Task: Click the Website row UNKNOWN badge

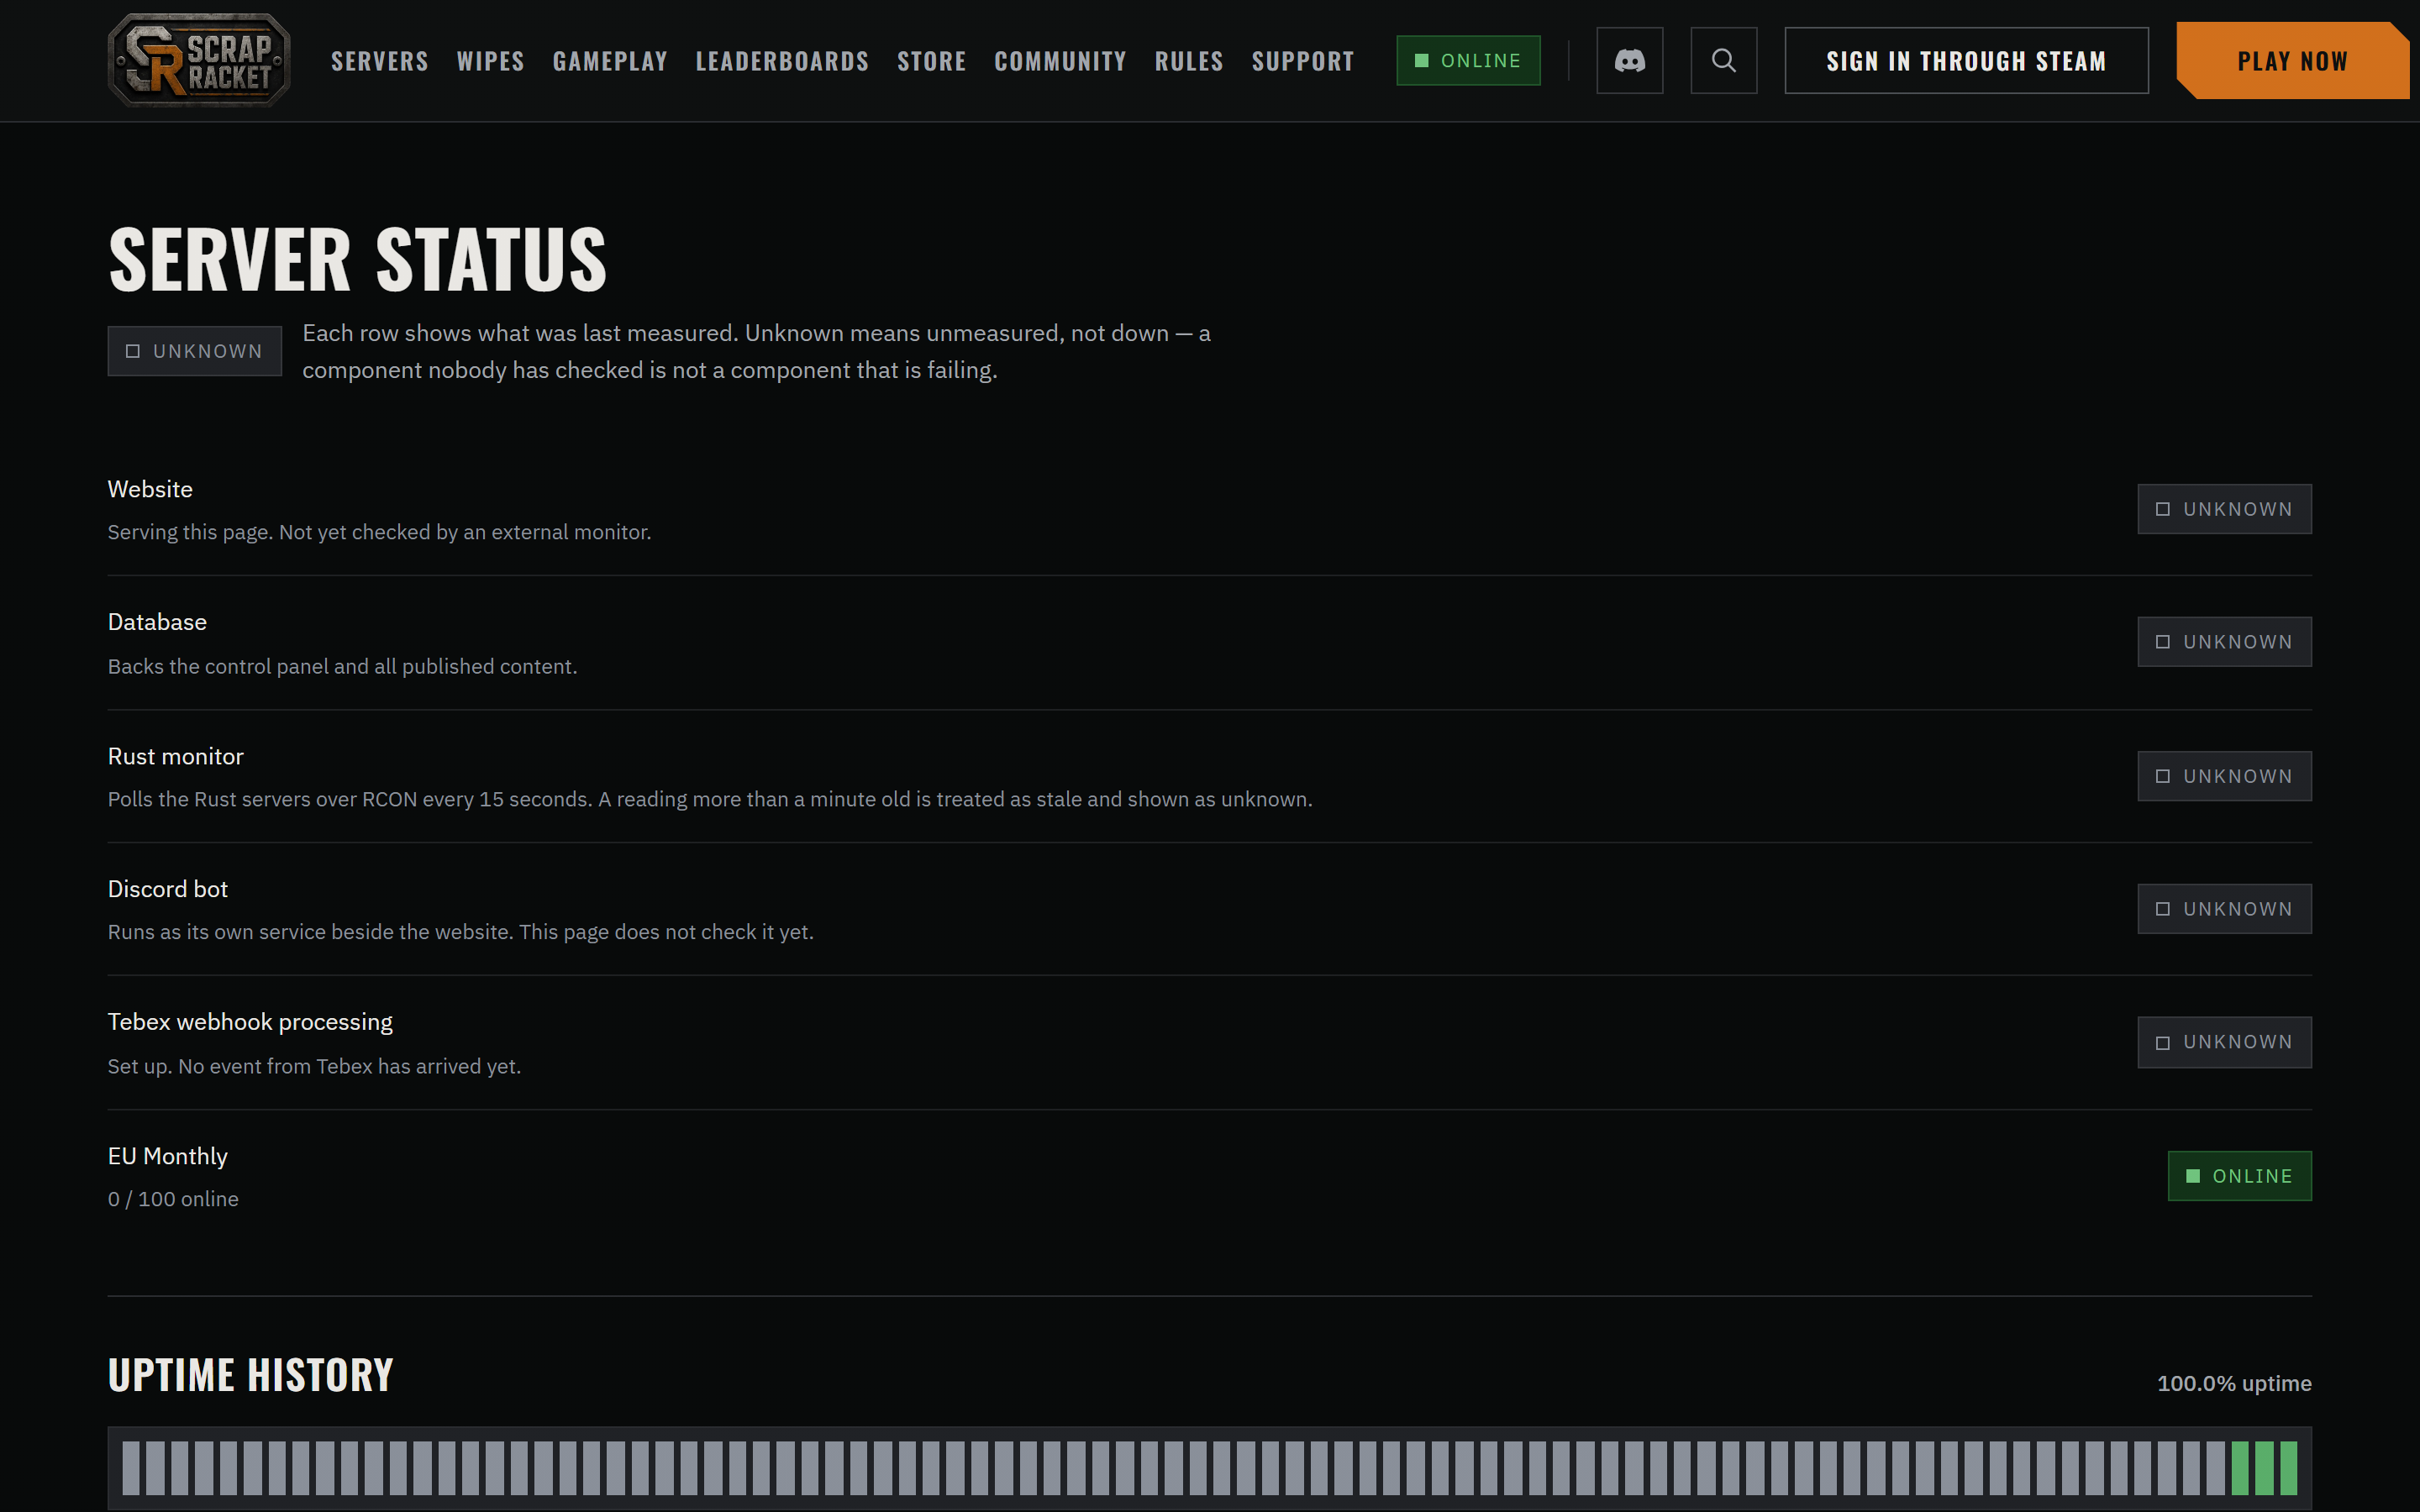Action: [x=2224, y=509]
